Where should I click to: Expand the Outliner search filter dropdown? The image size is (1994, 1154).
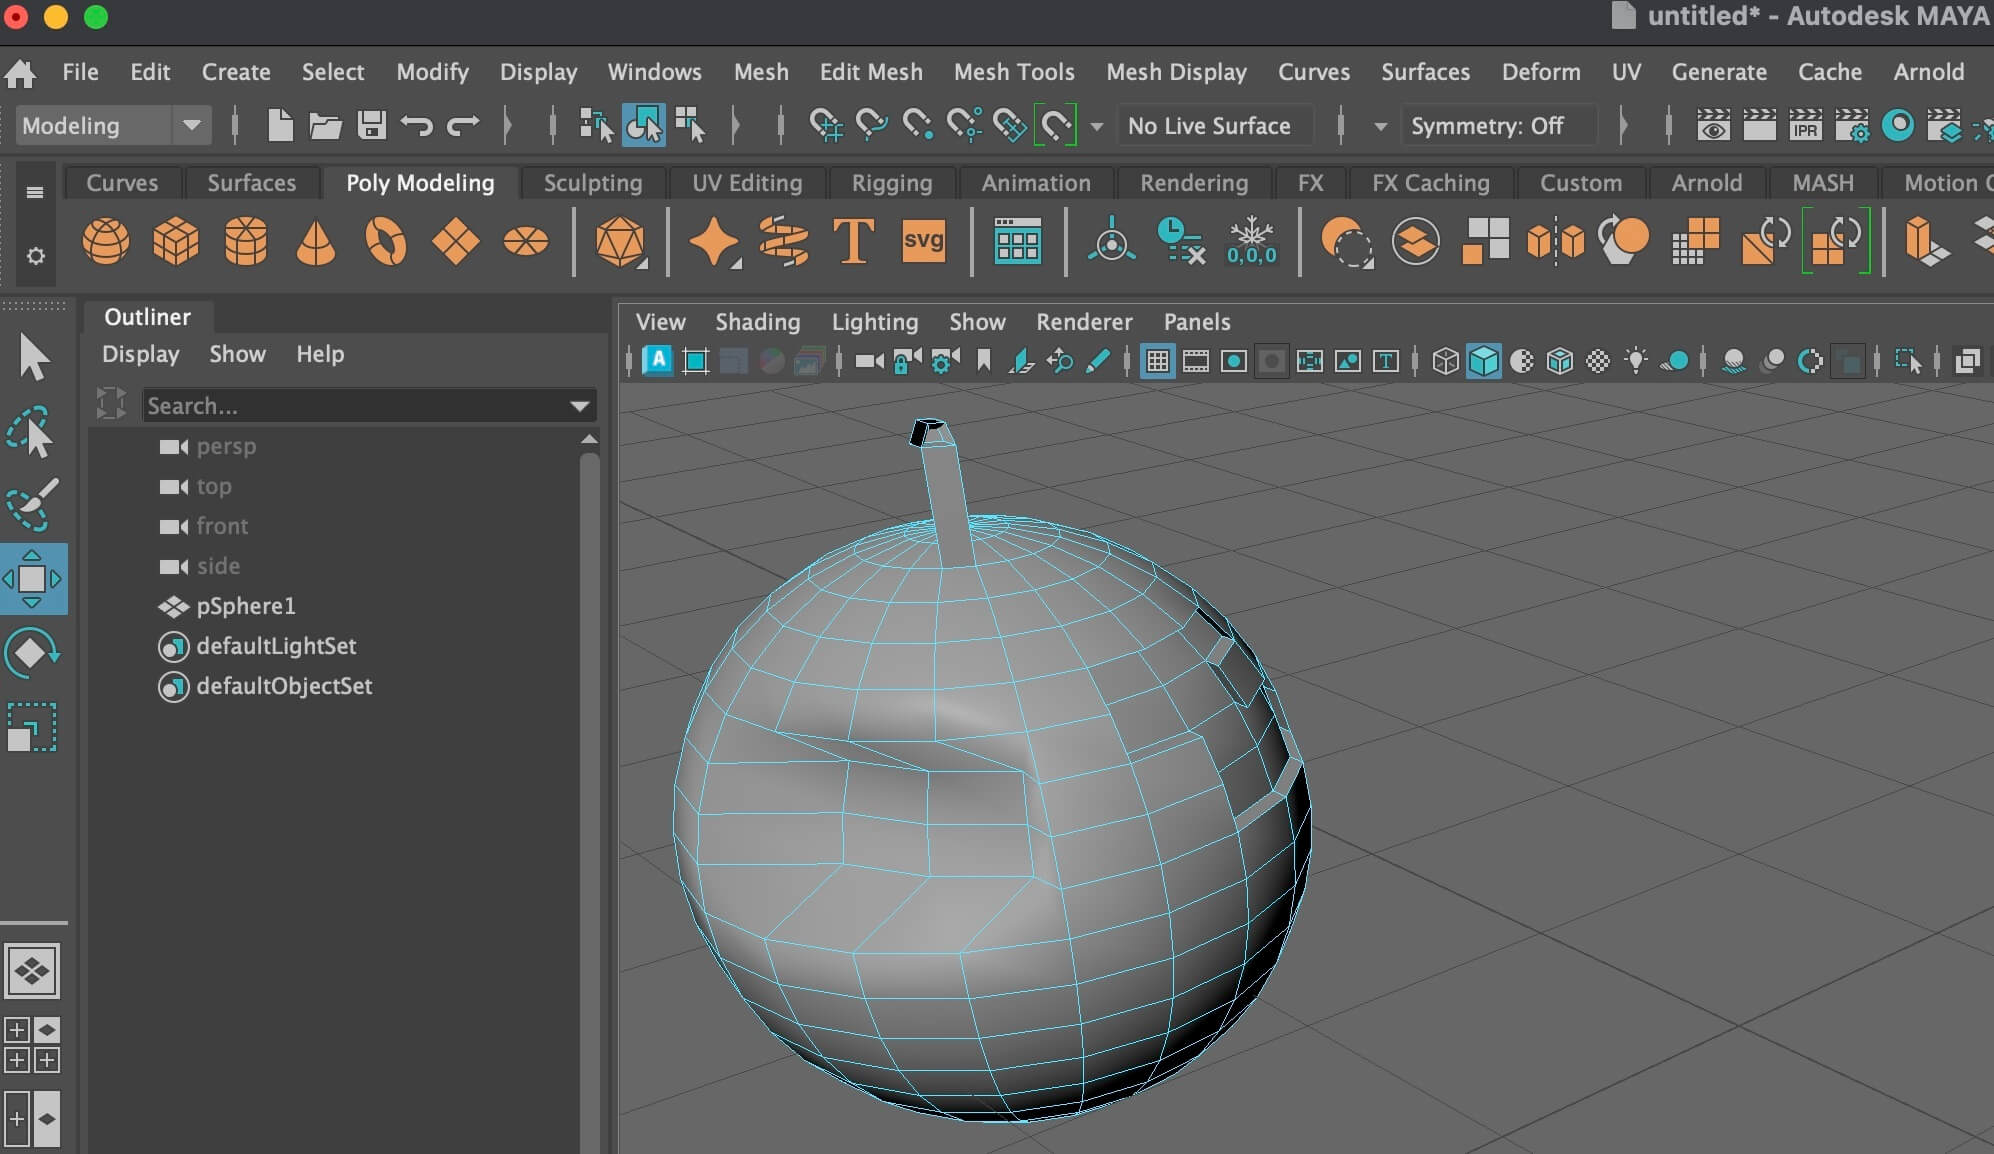579,406
